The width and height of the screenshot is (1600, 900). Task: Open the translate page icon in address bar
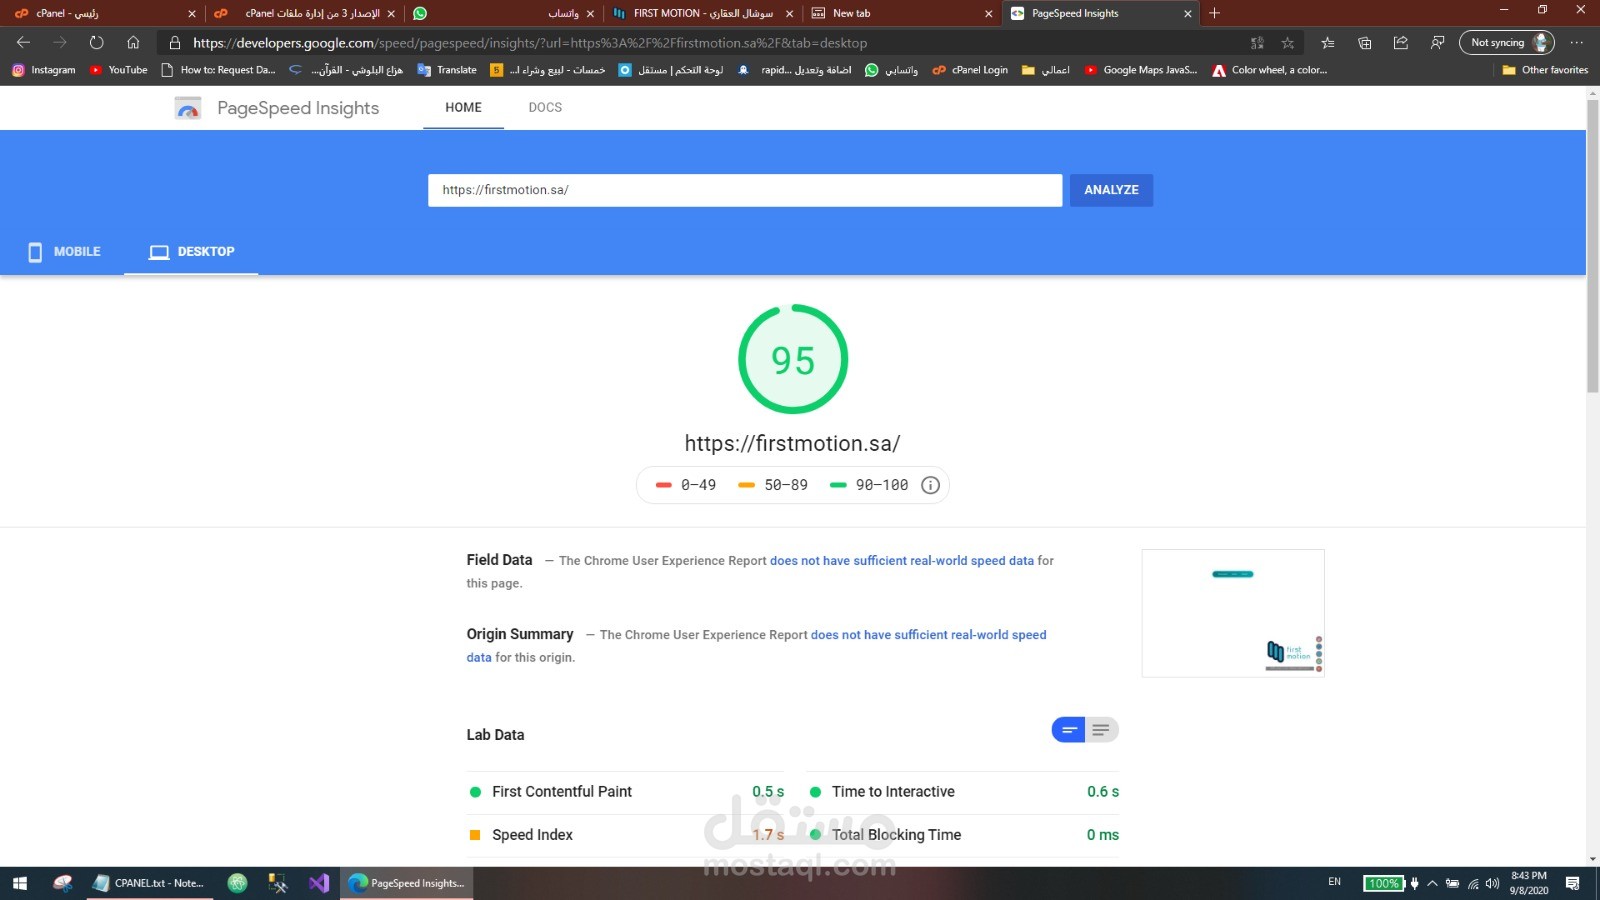click(x=1257, y=43)
